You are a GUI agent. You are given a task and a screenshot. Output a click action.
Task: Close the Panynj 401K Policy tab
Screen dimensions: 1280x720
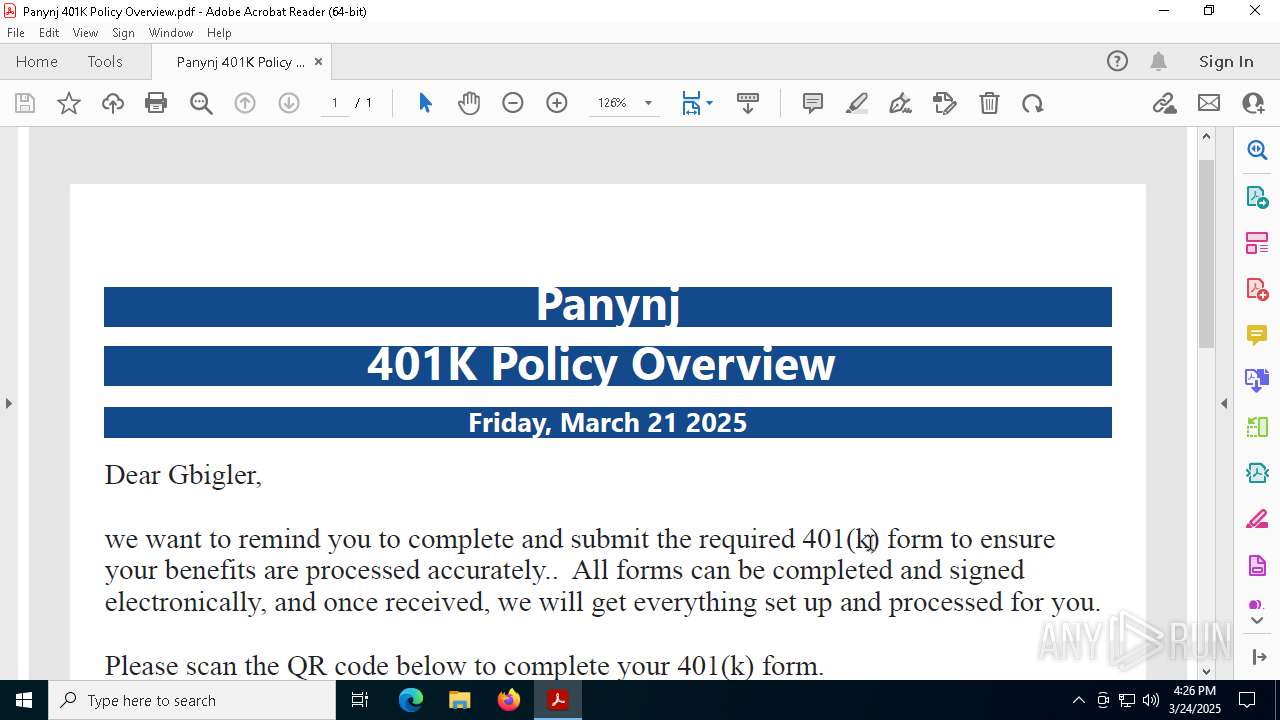318,61
